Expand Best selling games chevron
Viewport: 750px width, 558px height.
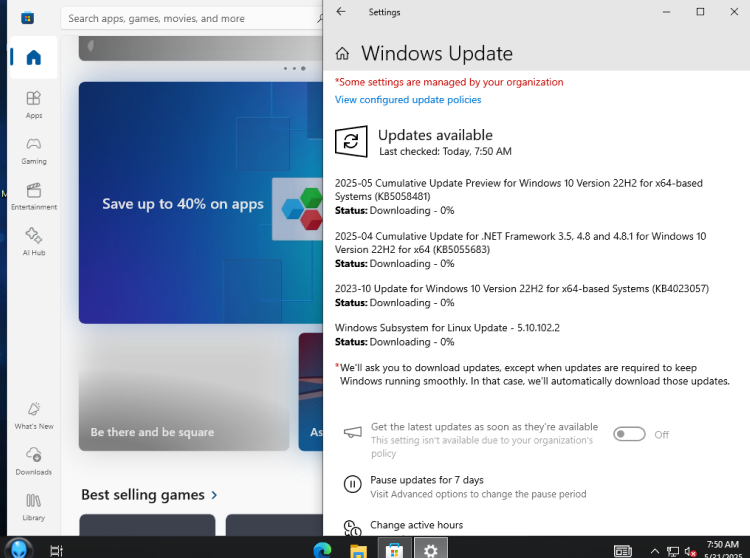tap(214, 495)
